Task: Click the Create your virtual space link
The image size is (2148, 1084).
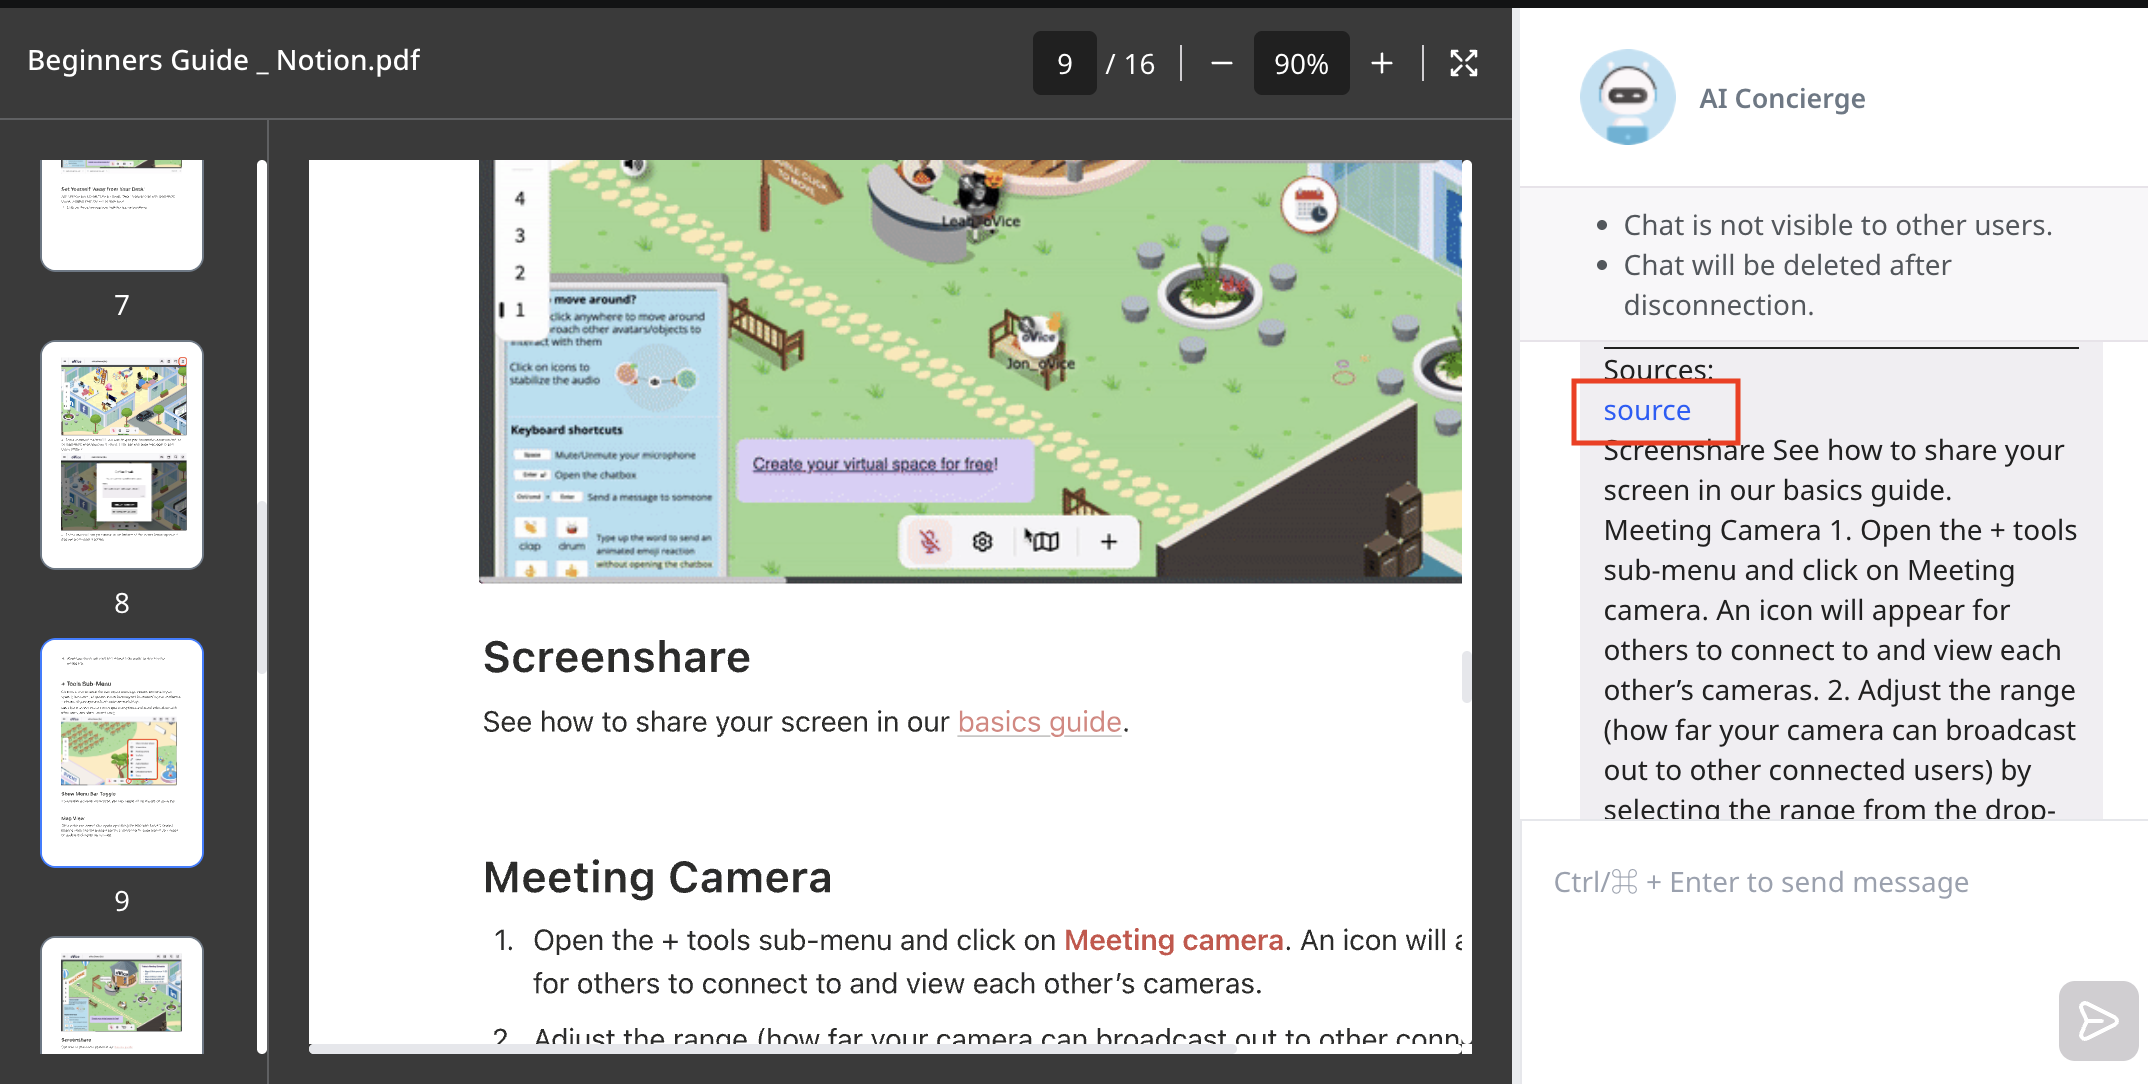Action: tap(875, 464)
